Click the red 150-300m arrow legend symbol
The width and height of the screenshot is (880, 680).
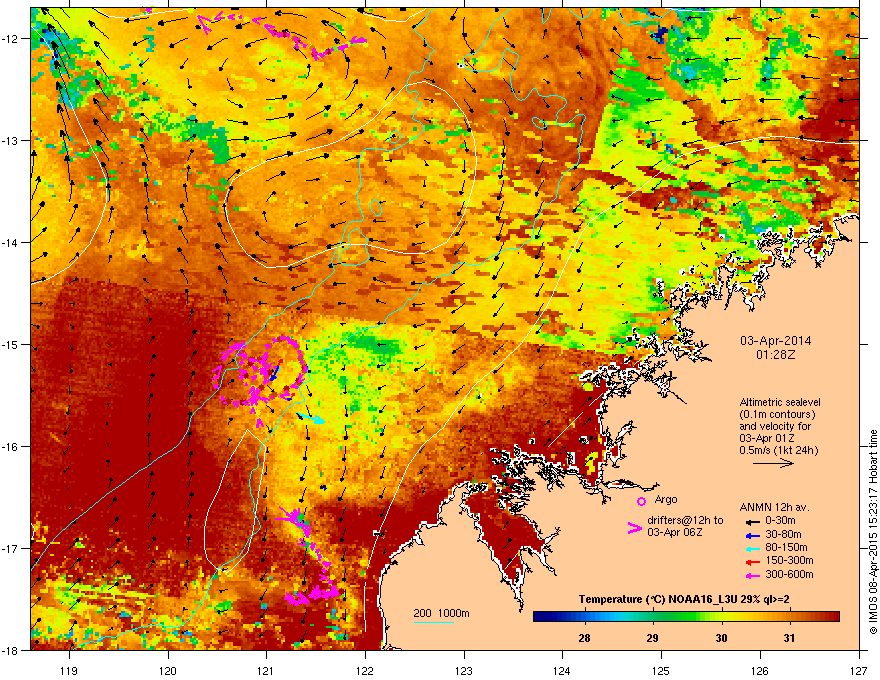[751, 562]
